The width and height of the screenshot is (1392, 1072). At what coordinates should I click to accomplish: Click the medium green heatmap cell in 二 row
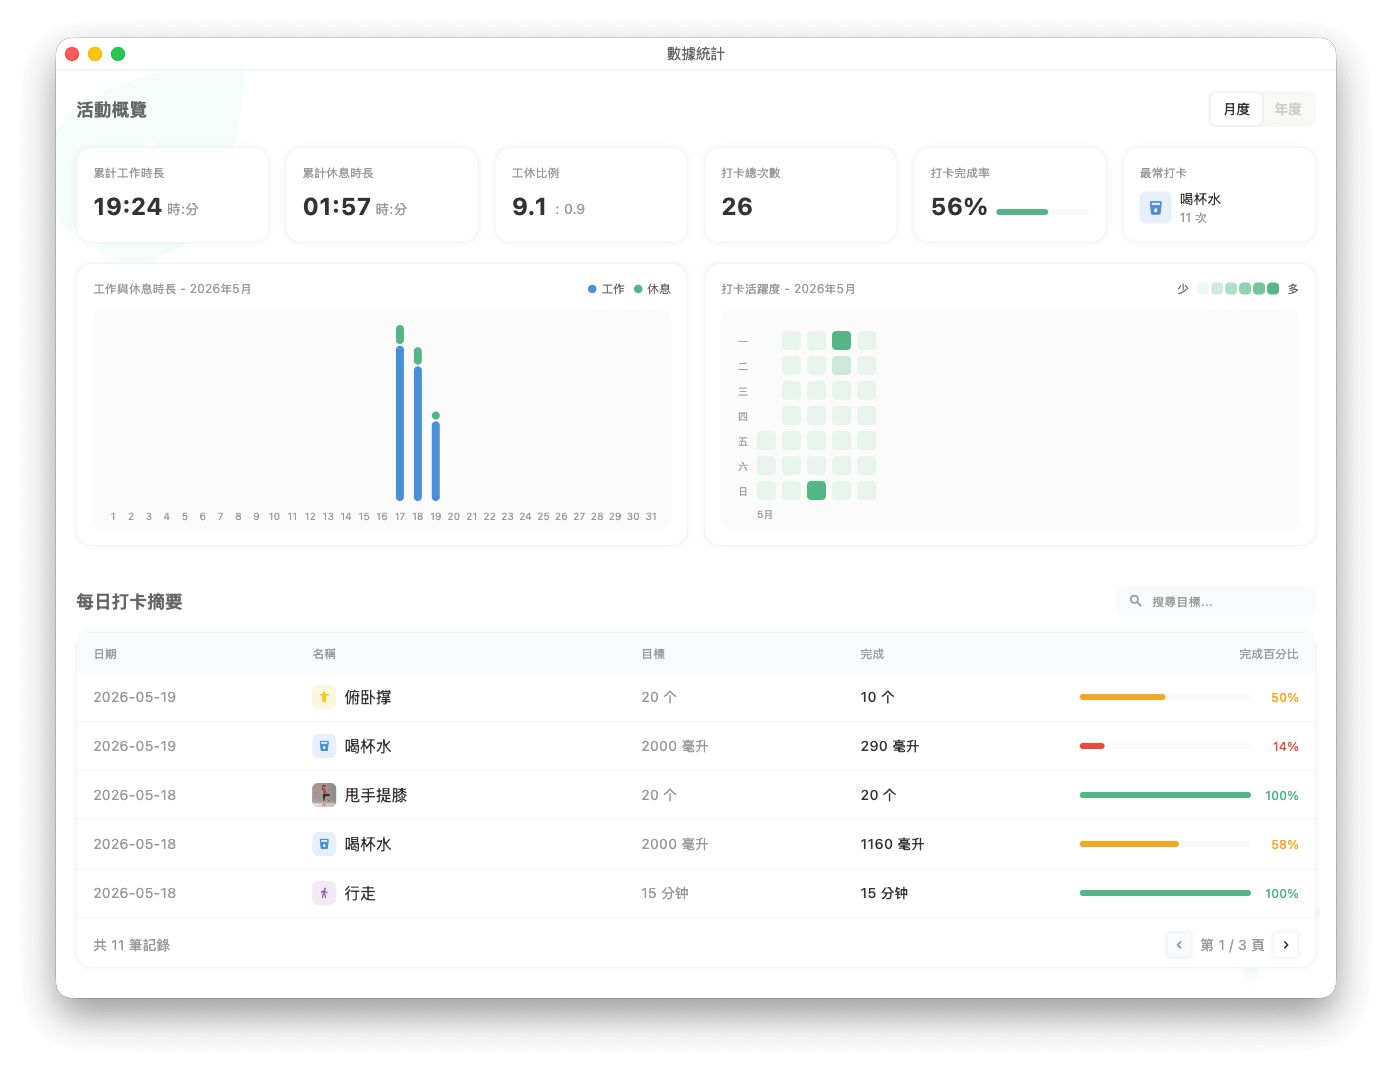[x=842, y=365]
